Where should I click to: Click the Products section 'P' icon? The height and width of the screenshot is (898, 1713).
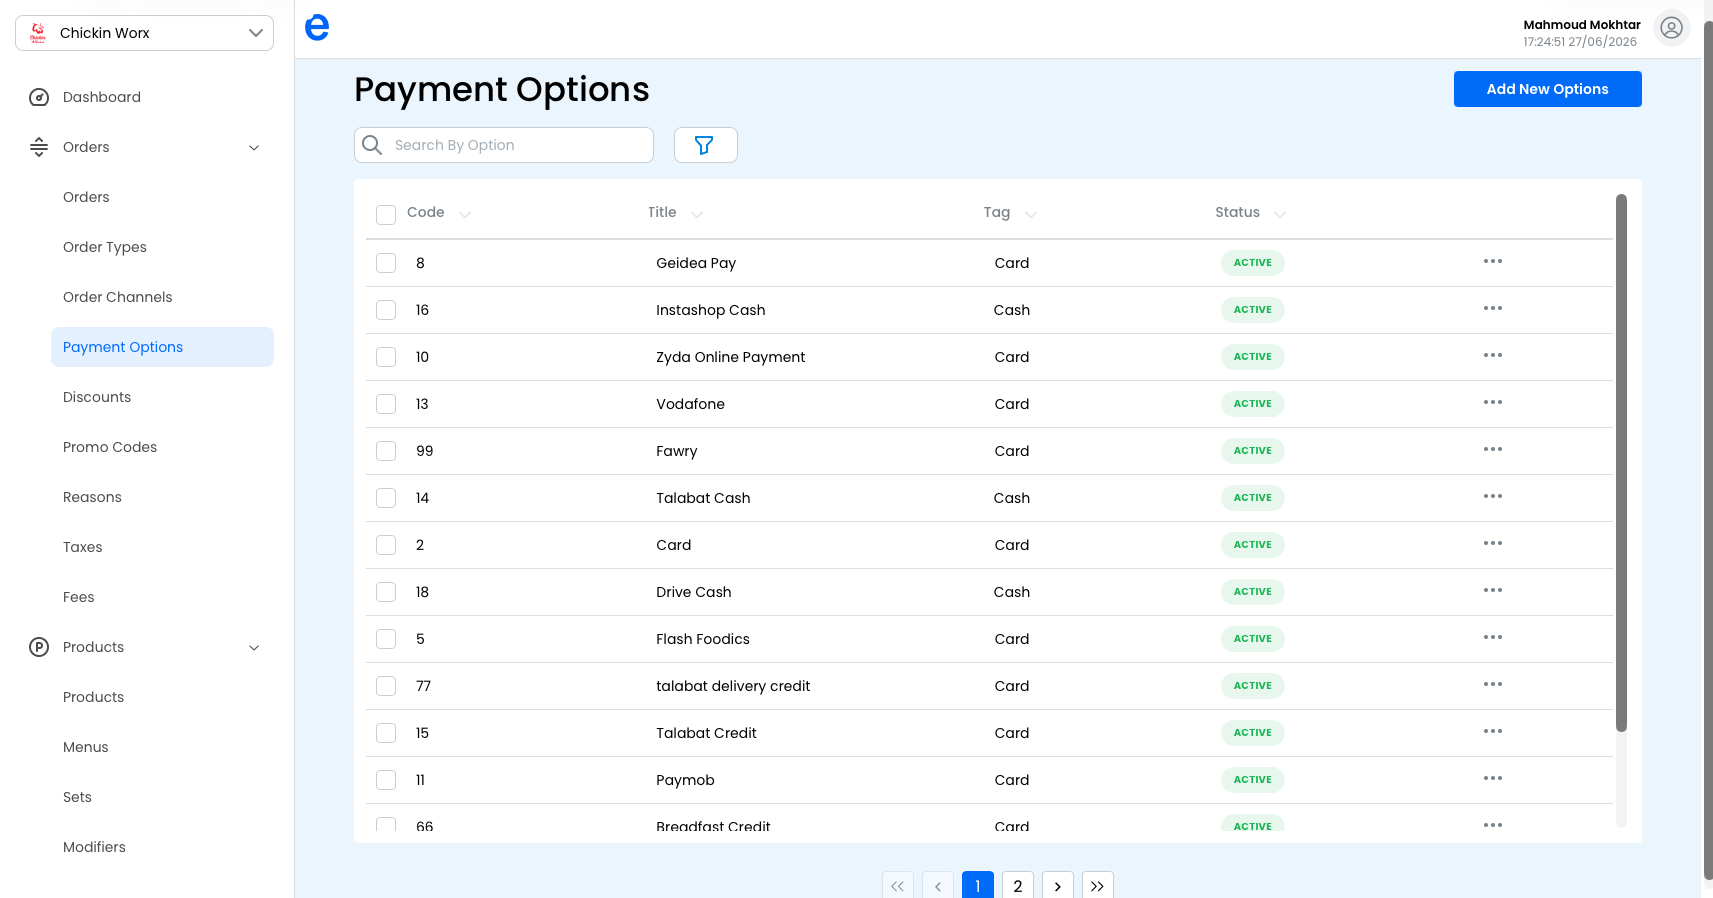click(x=39, y=647)
